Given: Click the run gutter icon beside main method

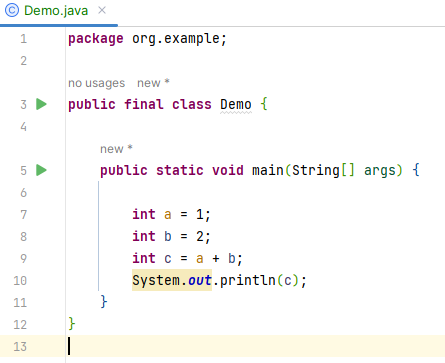Looking at the screenshot, I should [x=41, y=170].
